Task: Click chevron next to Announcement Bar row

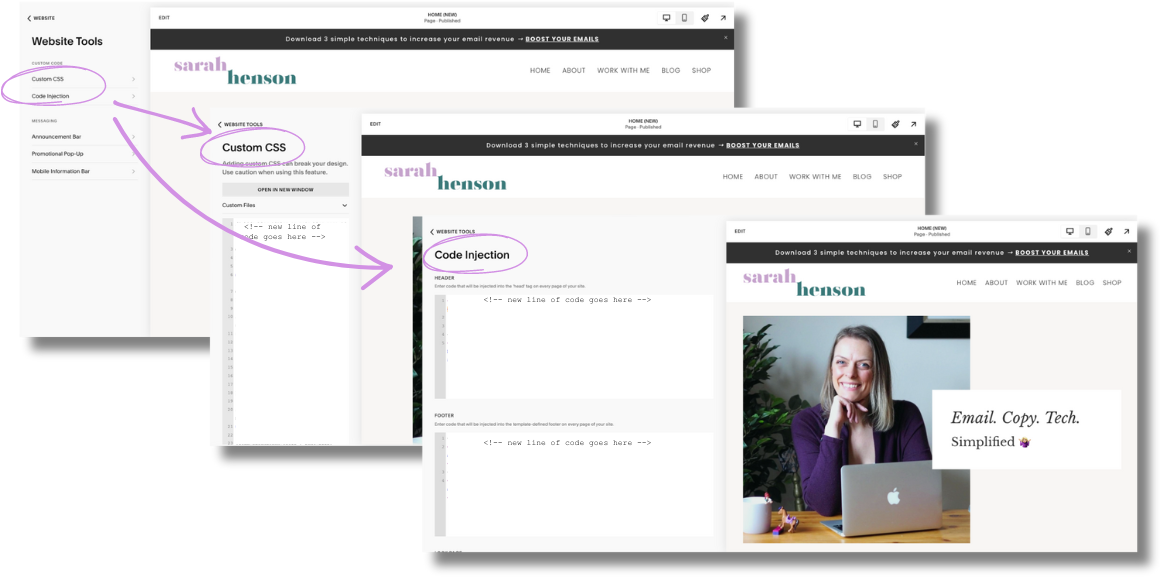Action: click(134, 137)
